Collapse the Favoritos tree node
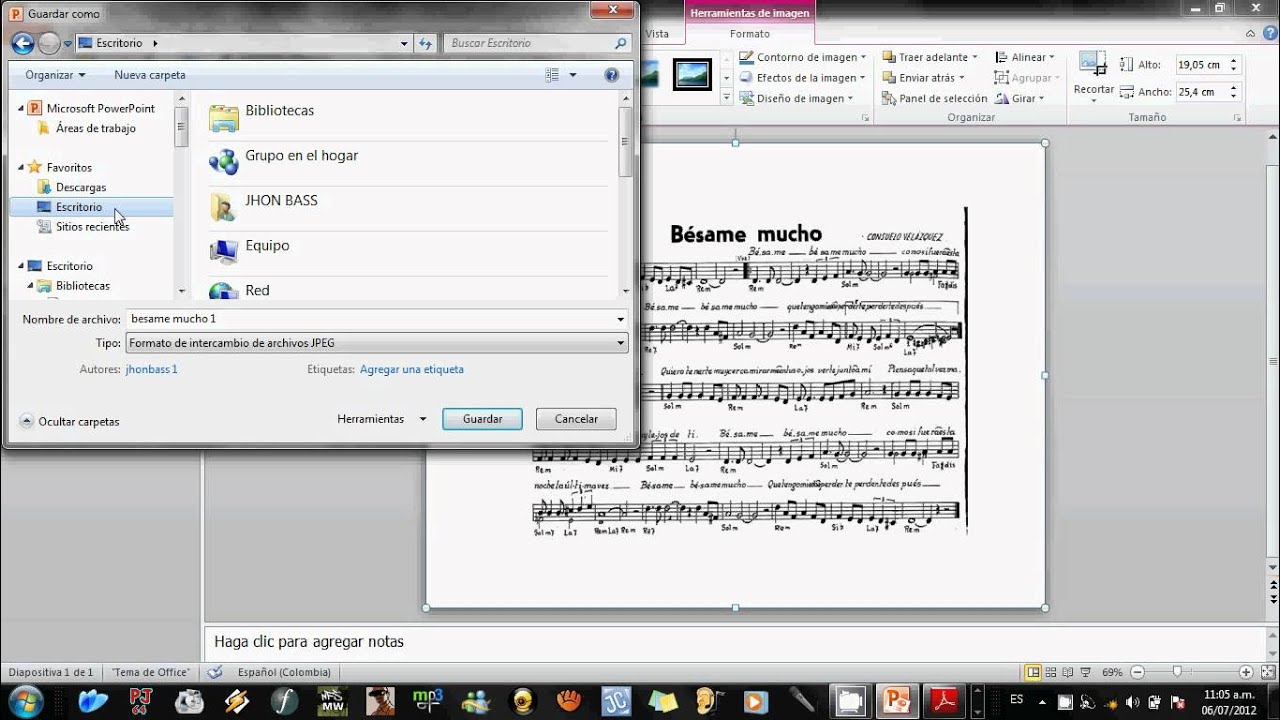The width and height of the screenshot is (1280, 720). (x=21, y=167)
